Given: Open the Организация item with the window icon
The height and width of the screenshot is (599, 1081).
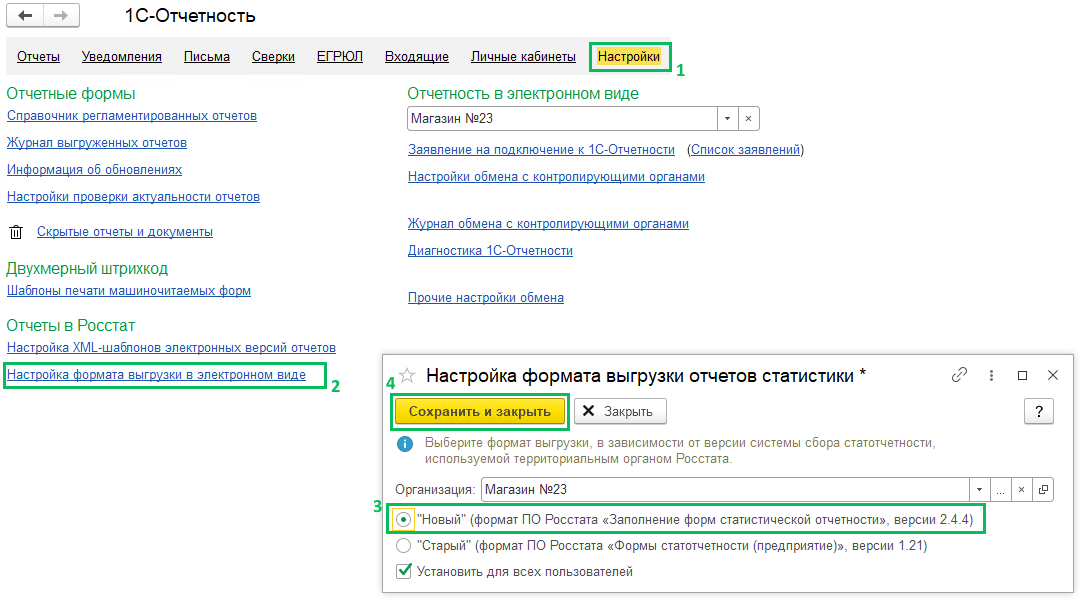Looking at the screenshot, I should [x=1043, y=489].
